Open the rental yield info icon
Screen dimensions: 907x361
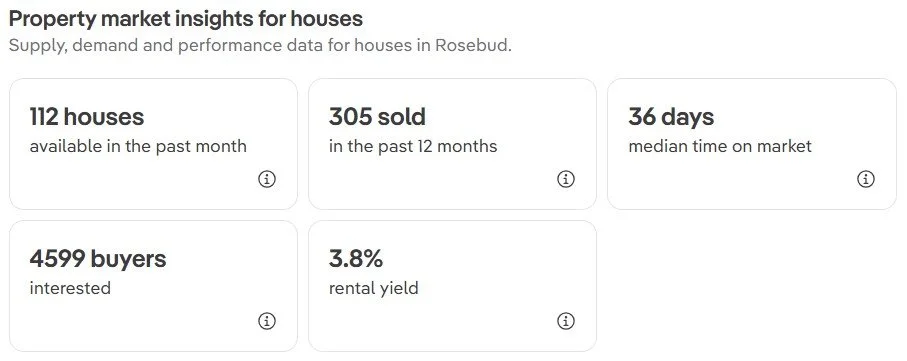point(566,321)
